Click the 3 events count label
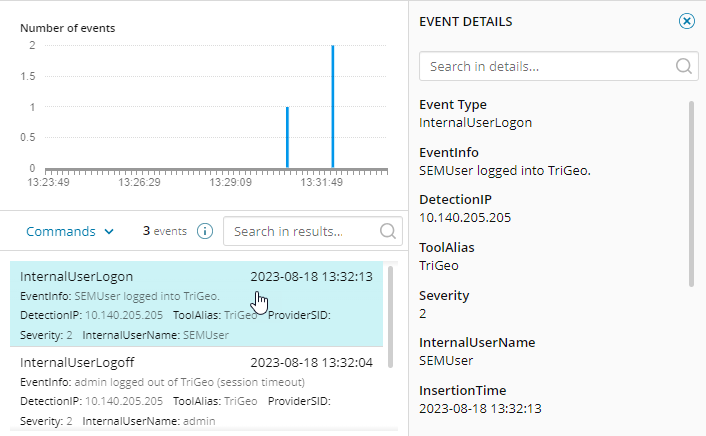The height and width of the screenshot is (436, 706). pyautogui.click(x=165, y=231)
